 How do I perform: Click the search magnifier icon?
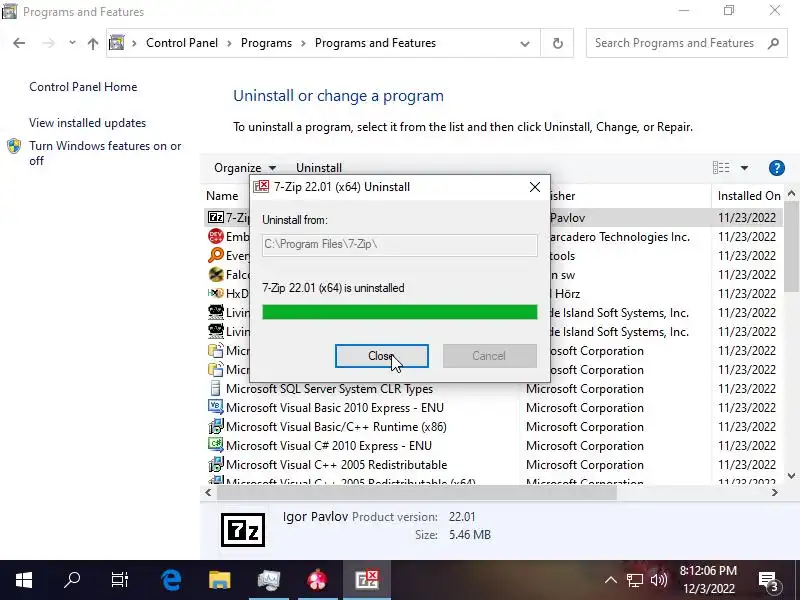point(773,43)
